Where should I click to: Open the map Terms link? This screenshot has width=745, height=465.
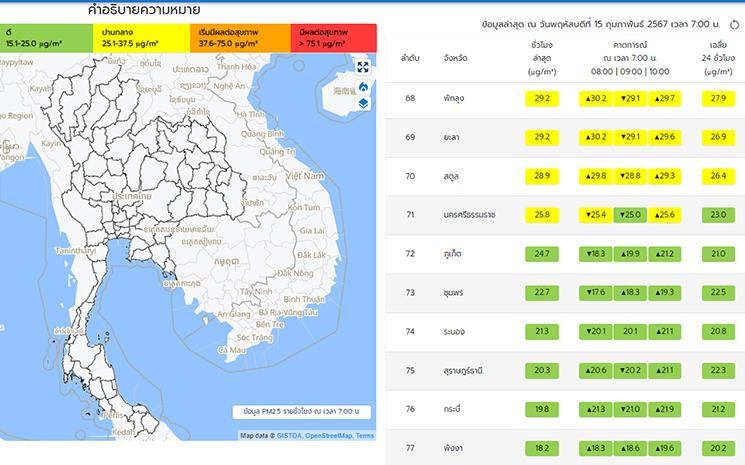pyautogui.click(x=365, y=436)
